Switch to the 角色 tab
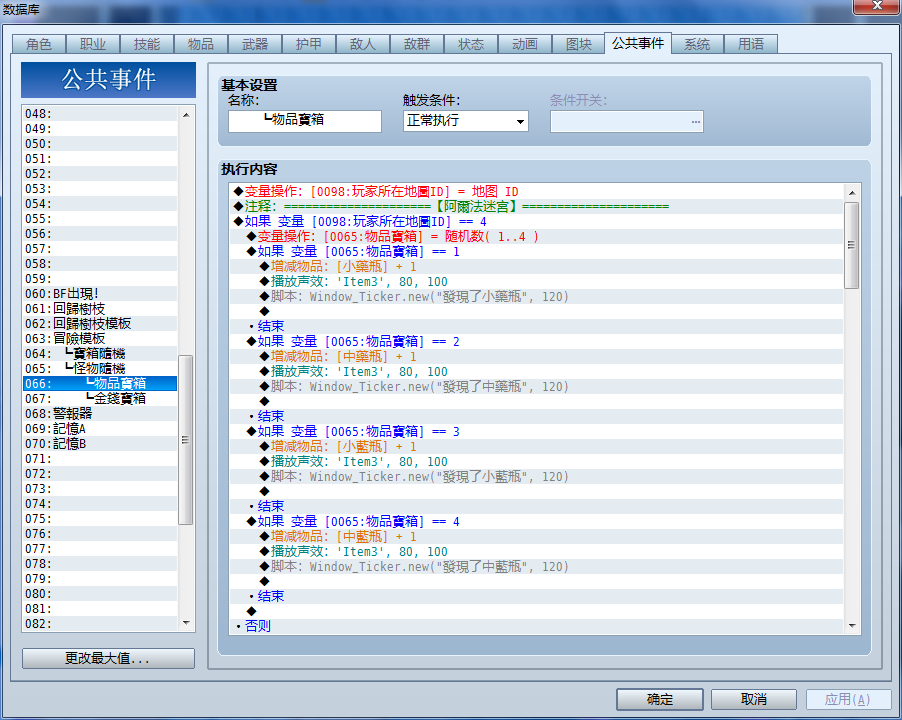 click(39, 44)
